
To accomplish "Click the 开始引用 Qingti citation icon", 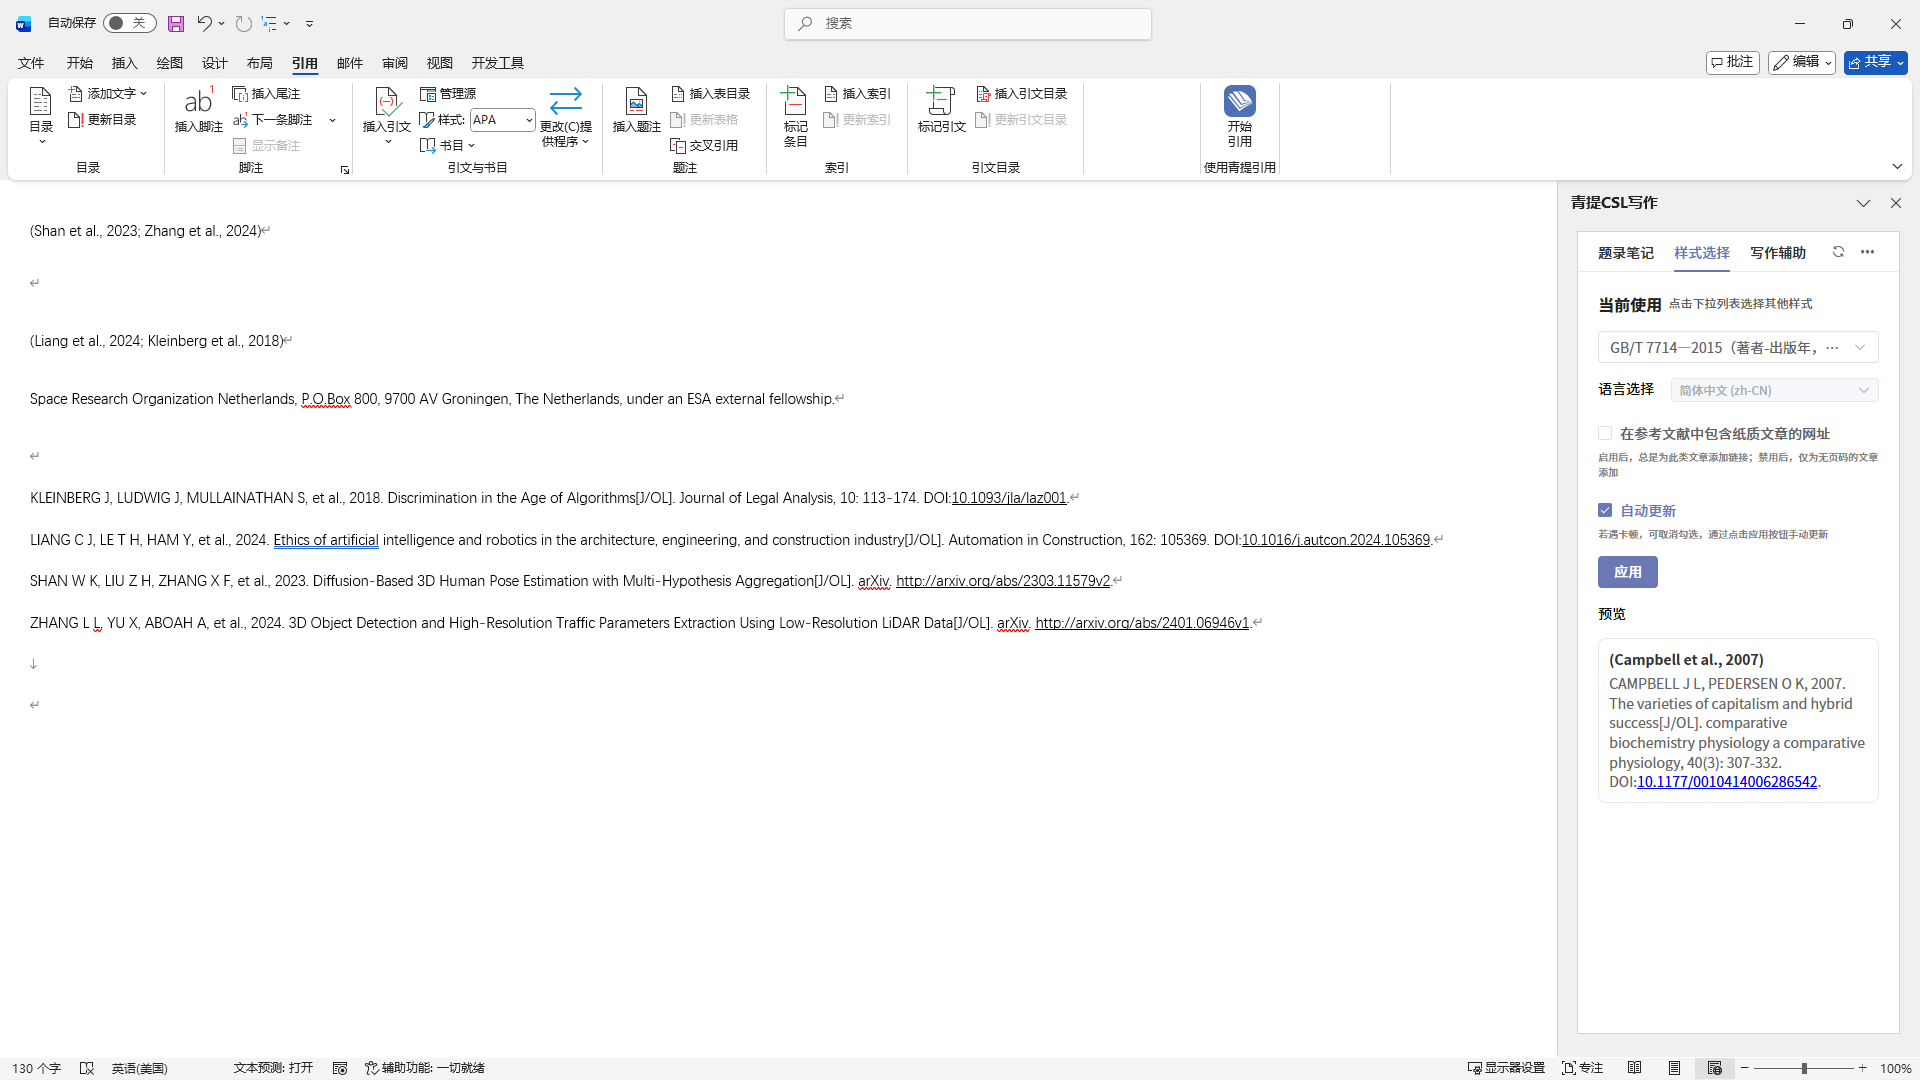I will [1239, 101].
